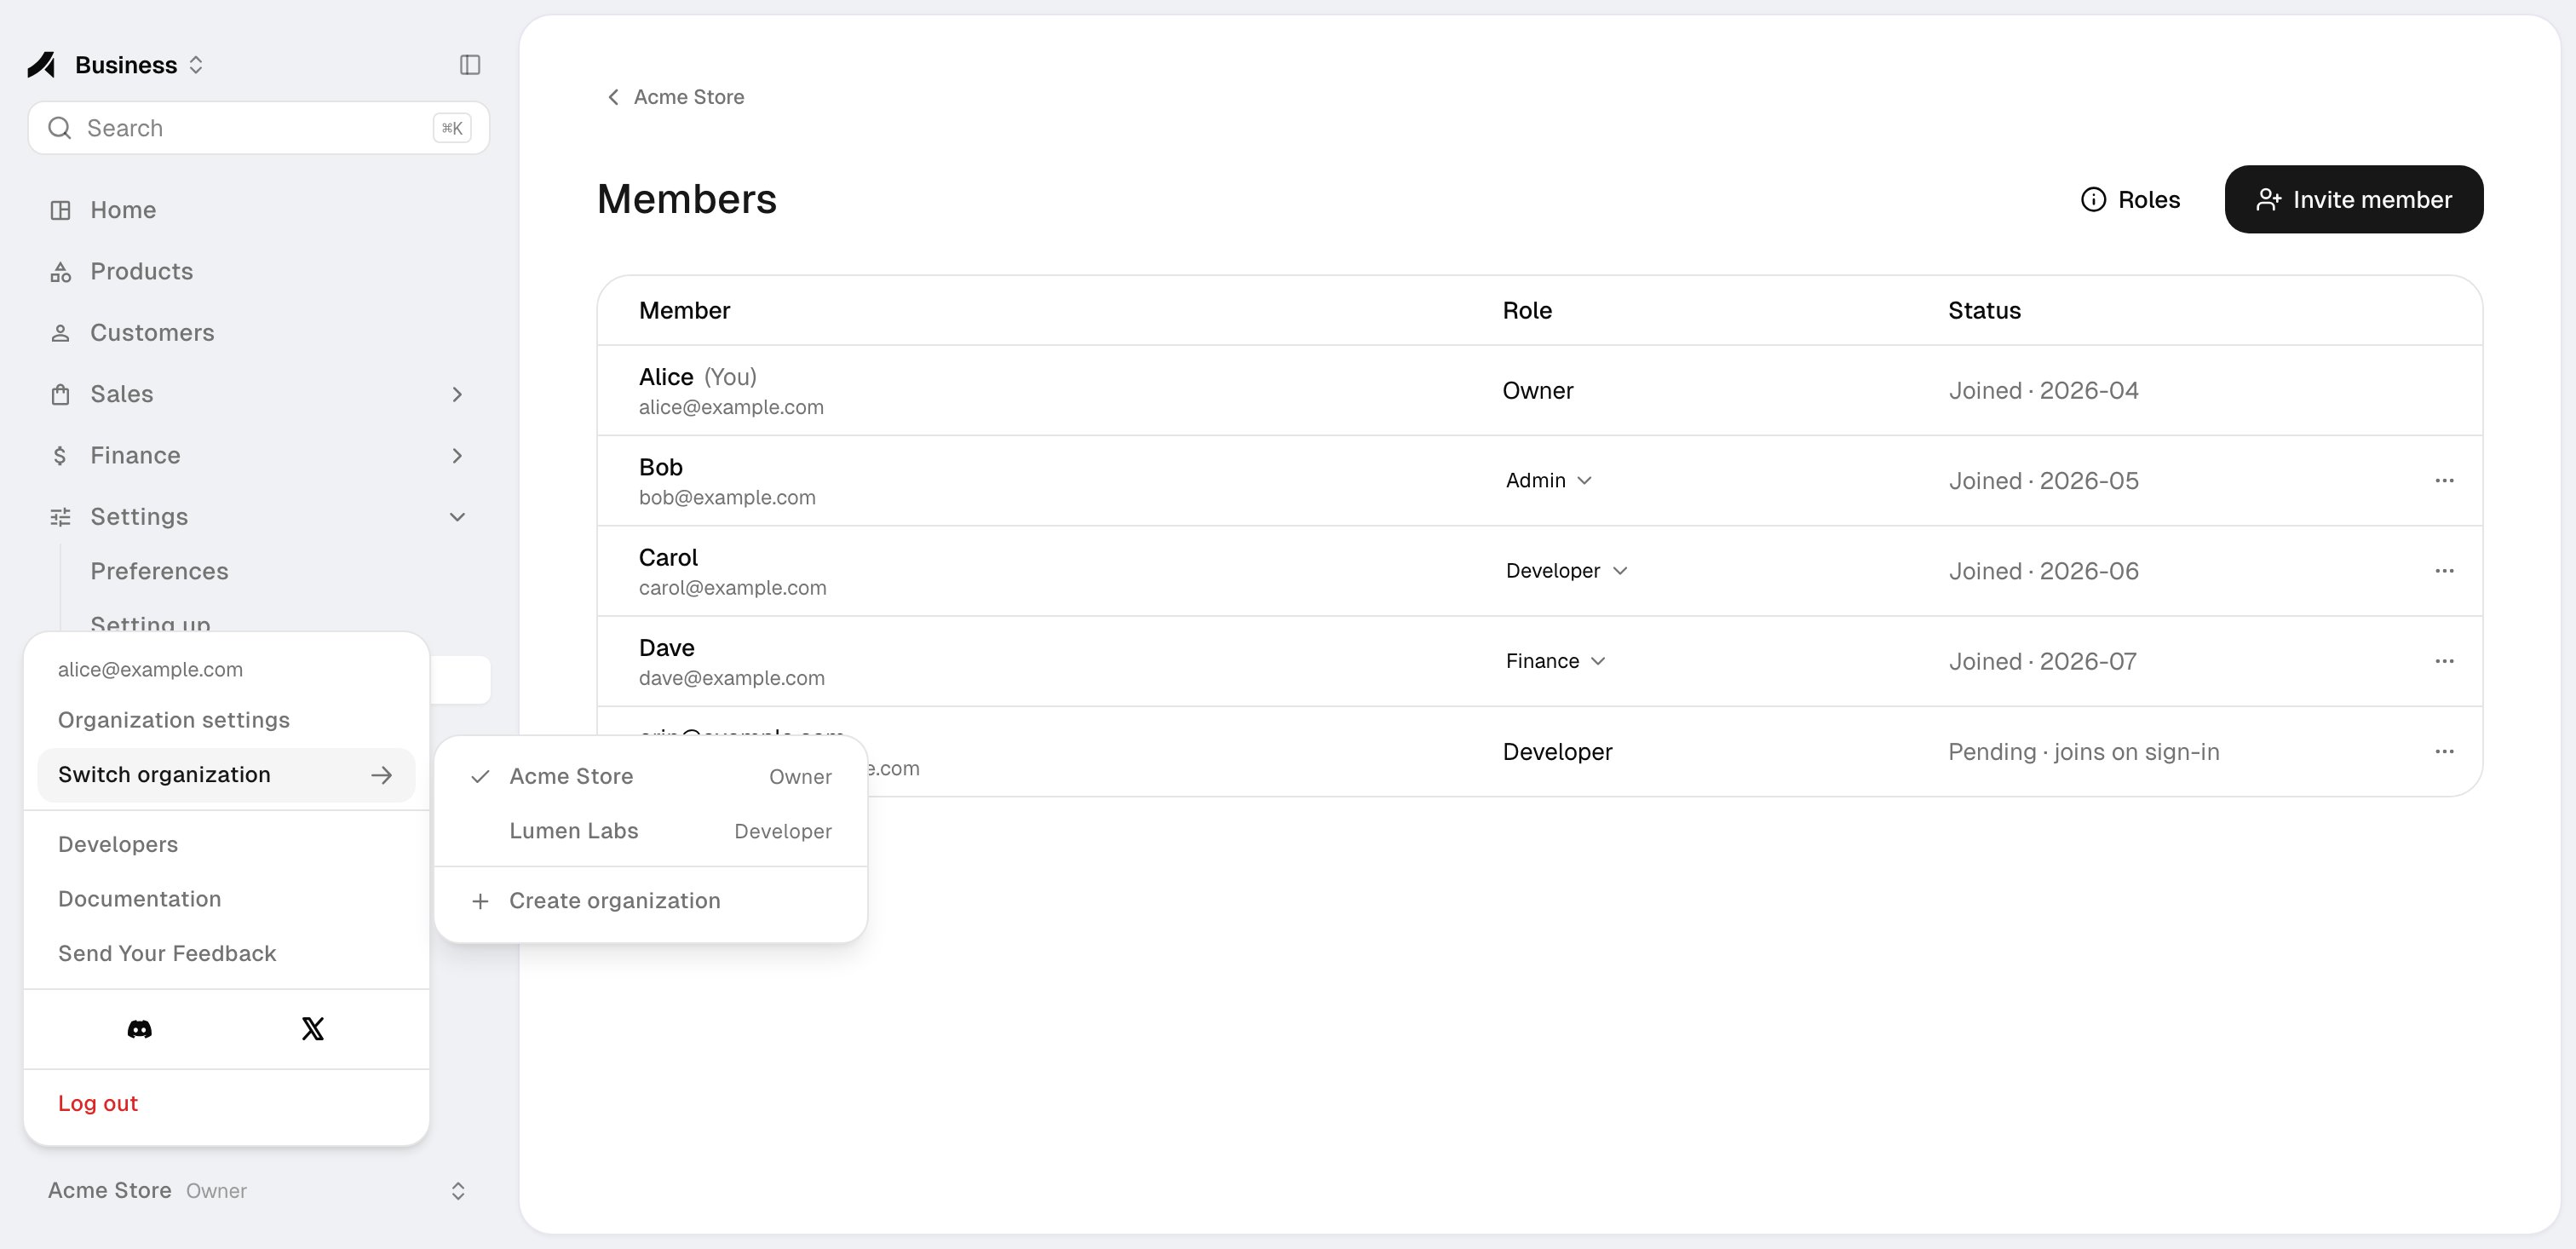The width and height of the screenshot is (2576, 1249).
Task: Open the Developers menu item
Action: 226,845
